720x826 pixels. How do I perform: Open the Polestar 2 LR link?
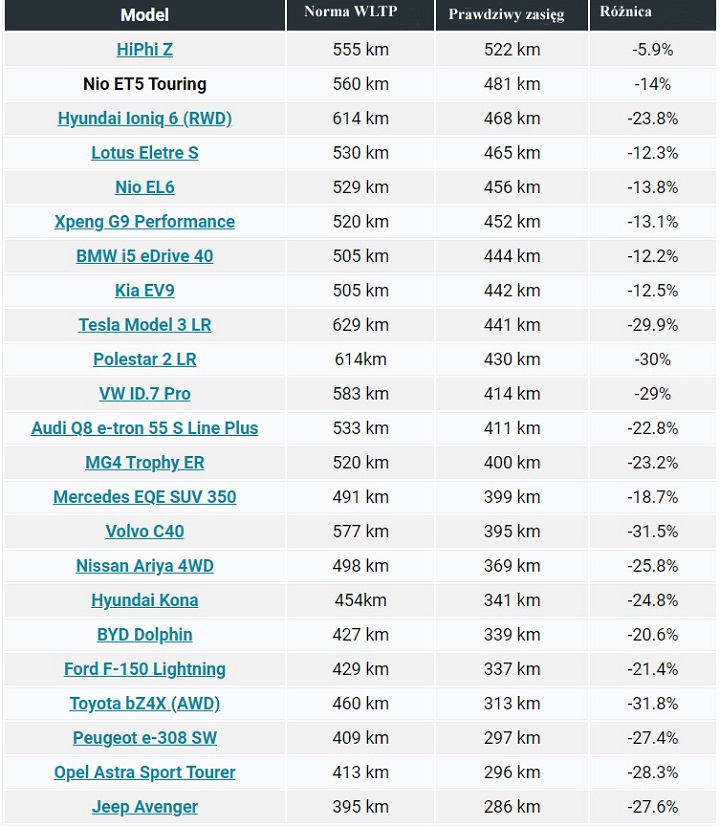coord(144,359)
